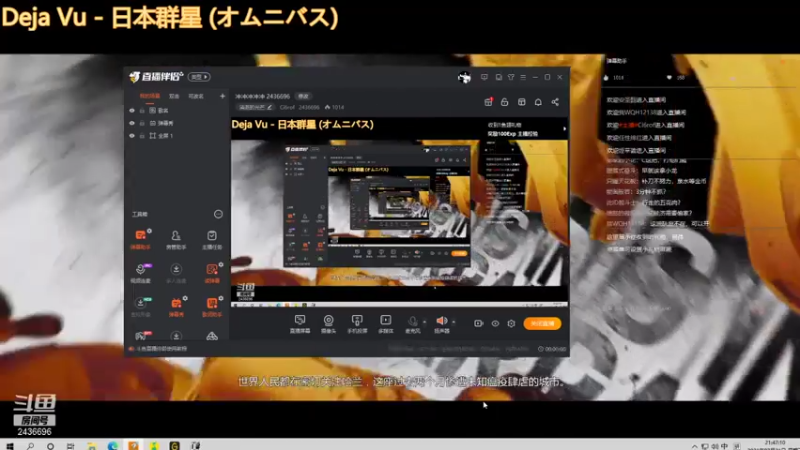Switch to the second scene tab
The height and width of the screenshot is (450, 800).
(x=174, y=96)
